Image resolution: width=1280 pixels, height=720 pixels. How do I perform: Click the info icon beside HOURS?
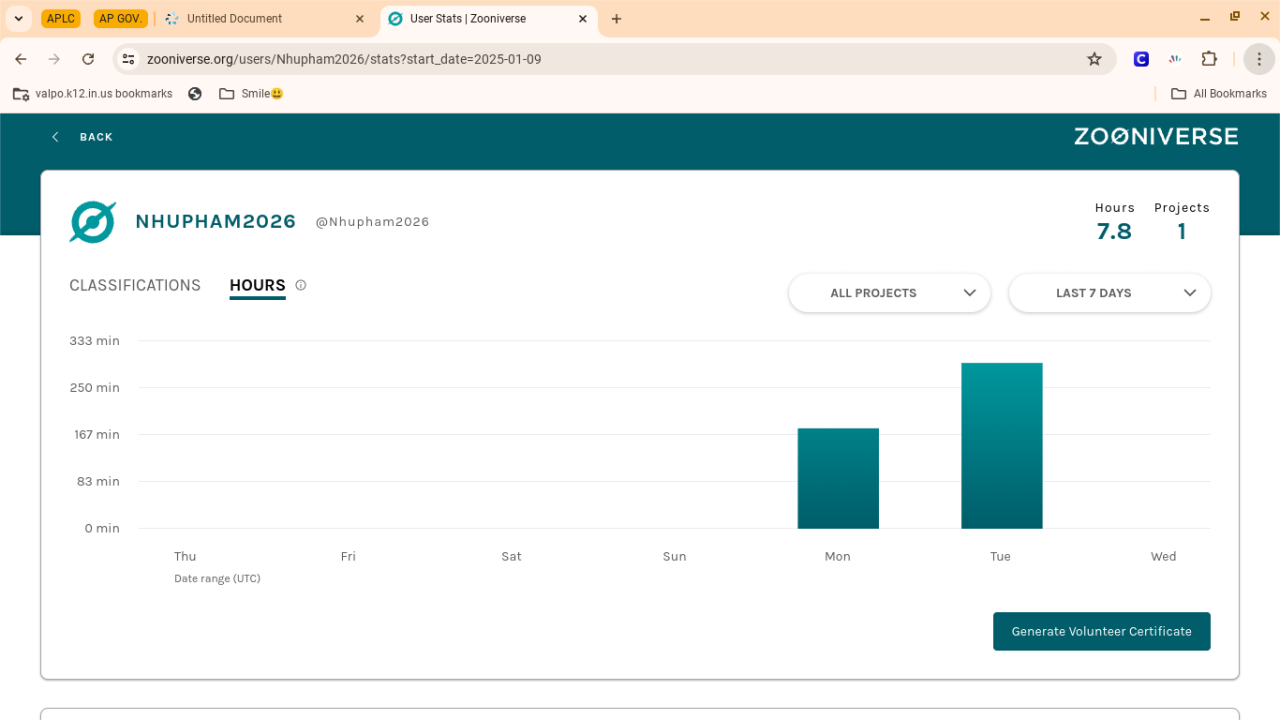301,285
